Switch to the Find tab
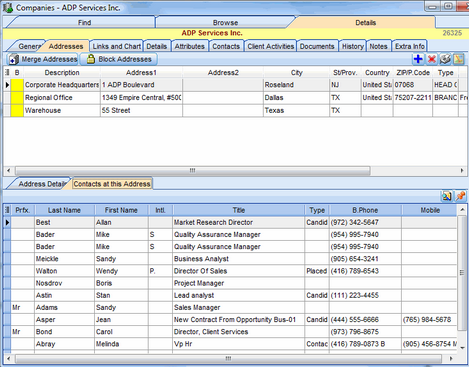 [x=84, y=23]
